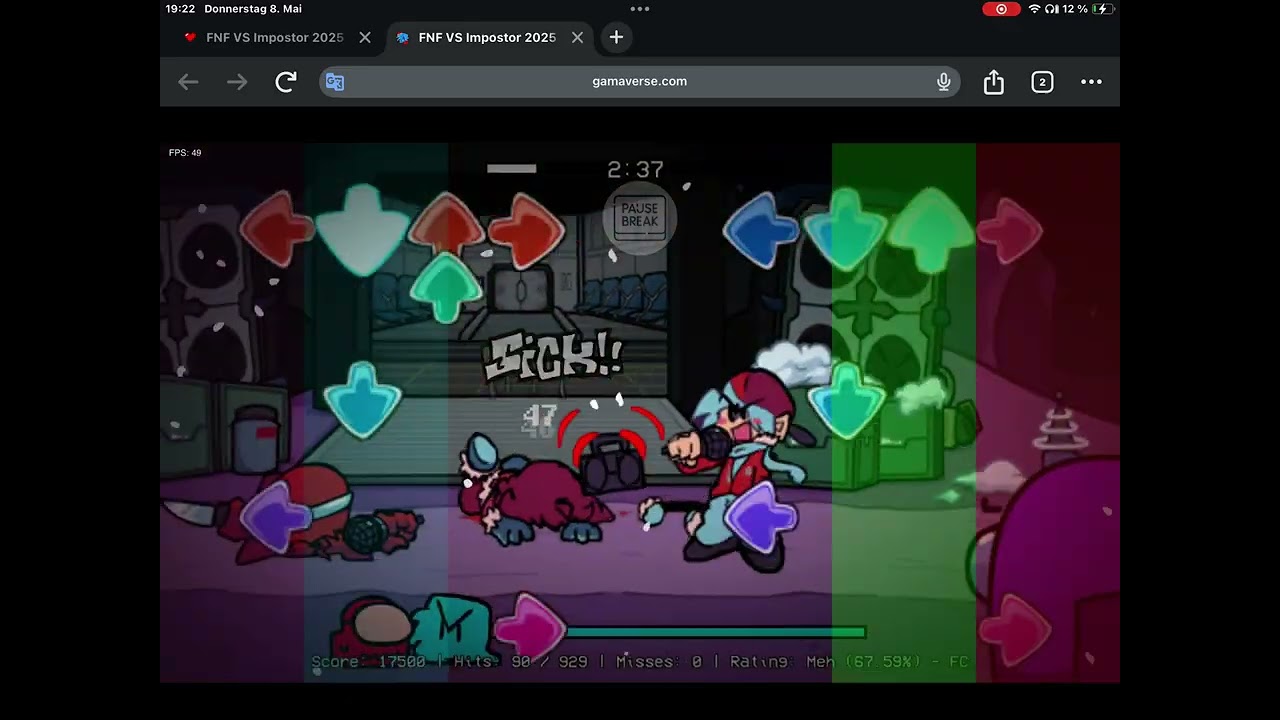The width and height of the screenshot is (1280, 720).
Task: Open the tab switcher showing 2 tabs
Action: pos(1042,82)
